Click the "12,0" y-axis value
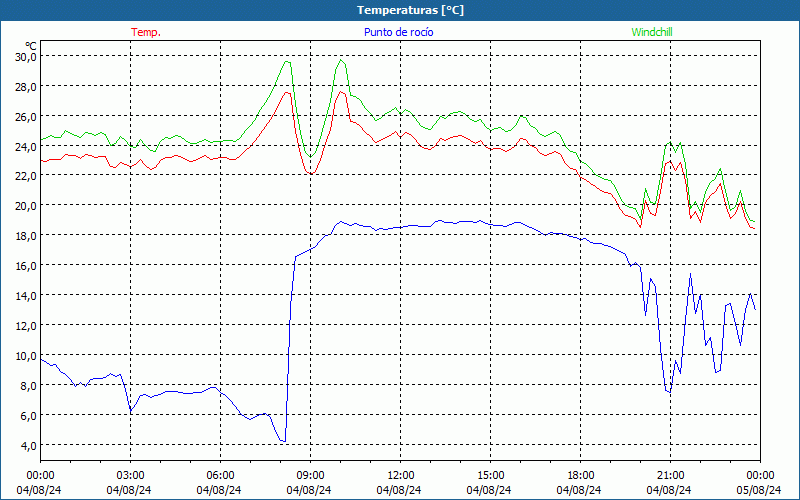 click(26, 326)
